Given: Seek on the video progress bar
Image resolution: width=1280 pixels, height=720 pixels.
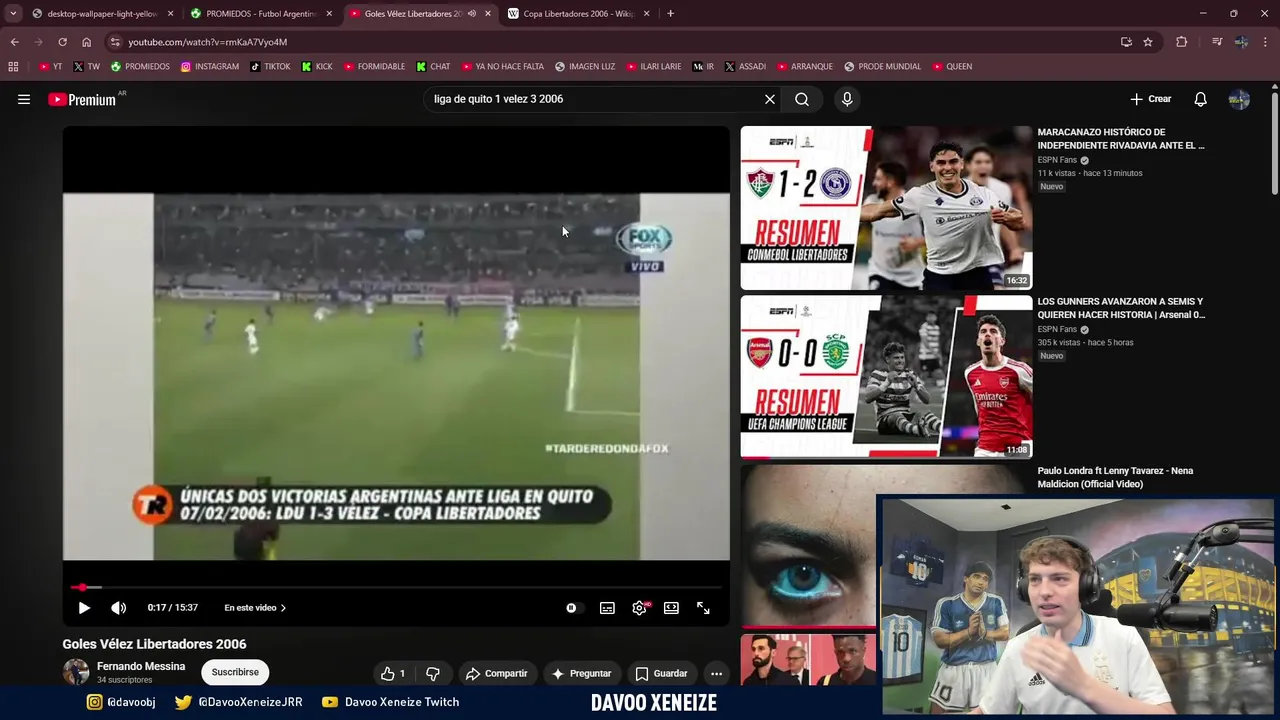Looking at the screenshot, I should (396, 587).
